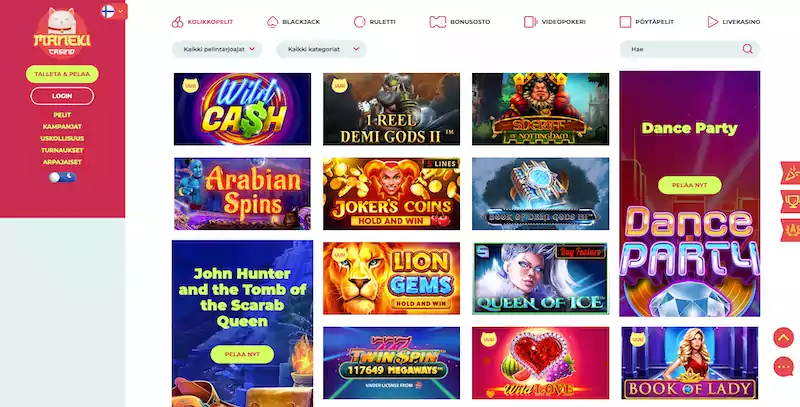The height and width of the screenshot is (407, 800).
Task: Click into the Hae search field
Action: pyautogui.click(x=684, y=49)
